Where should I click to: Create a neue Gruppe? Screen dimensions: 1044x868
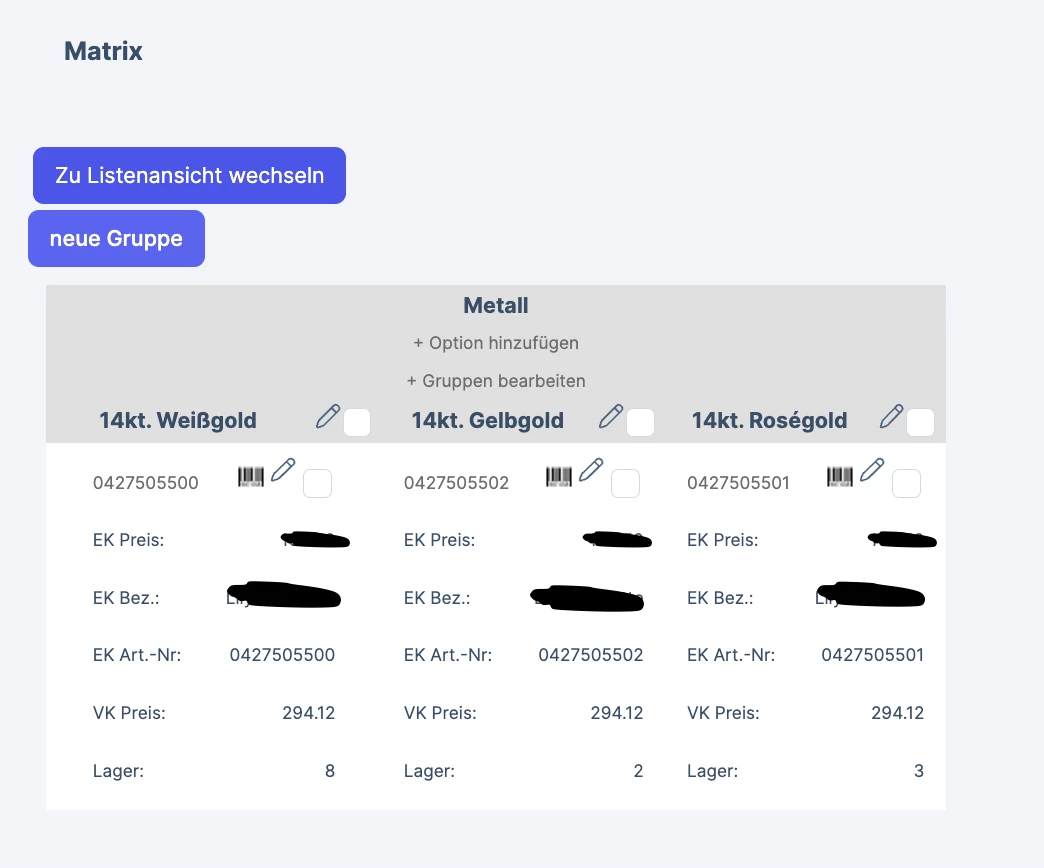pos(117,238)
